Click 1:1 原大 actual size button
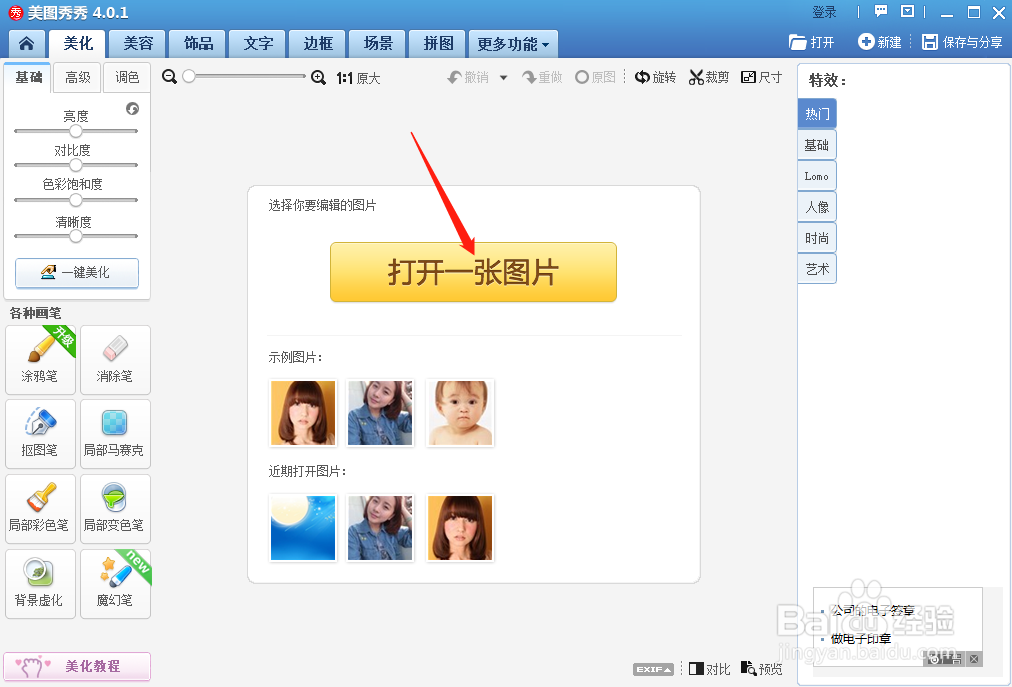 358,78
